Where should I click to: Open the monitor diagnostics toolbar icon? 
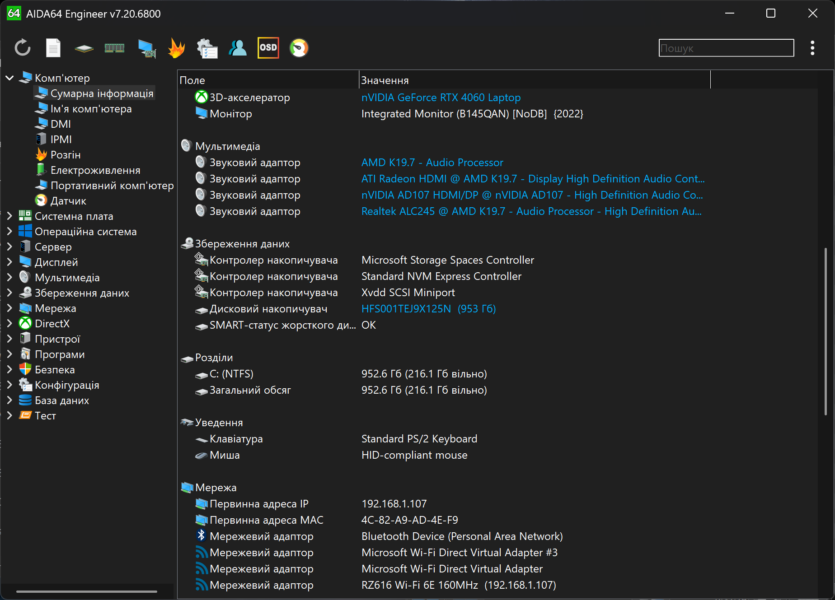tap(146, 48)
